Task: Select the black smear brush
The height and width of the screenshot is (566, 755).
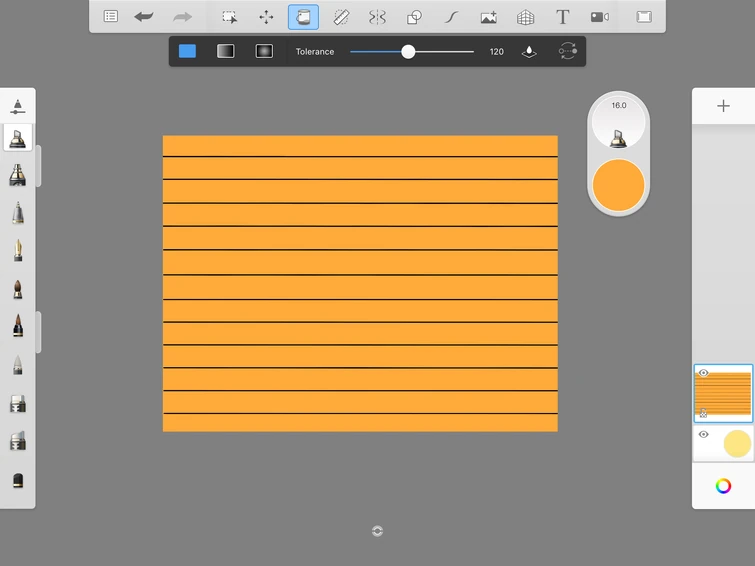Action: coord(18,480)
